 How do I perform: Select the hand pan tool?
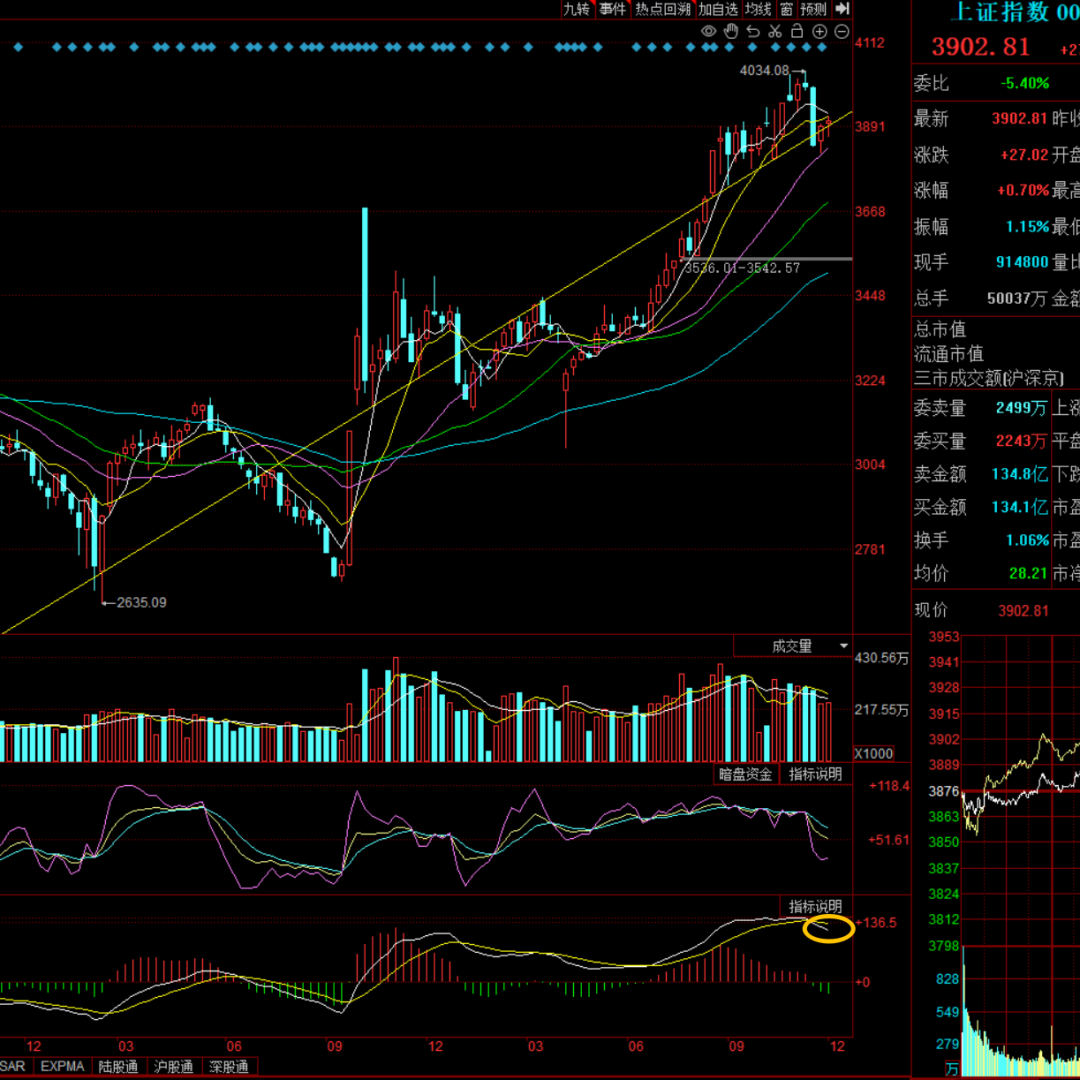731,32
